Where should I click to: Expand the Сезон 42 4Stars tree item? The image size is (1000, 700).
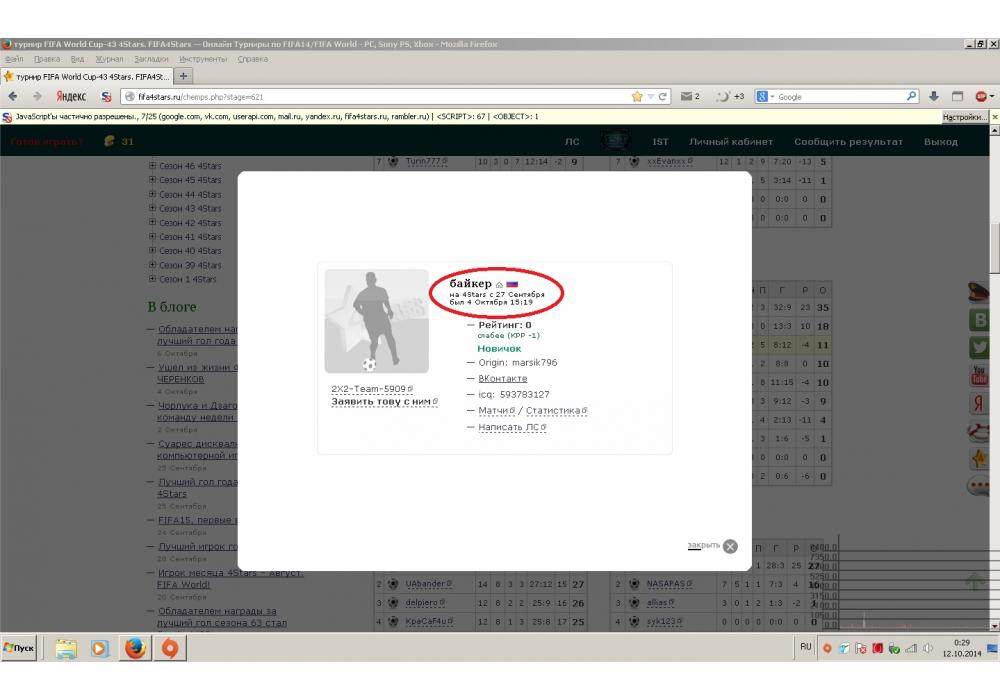[x=153, y=223]
